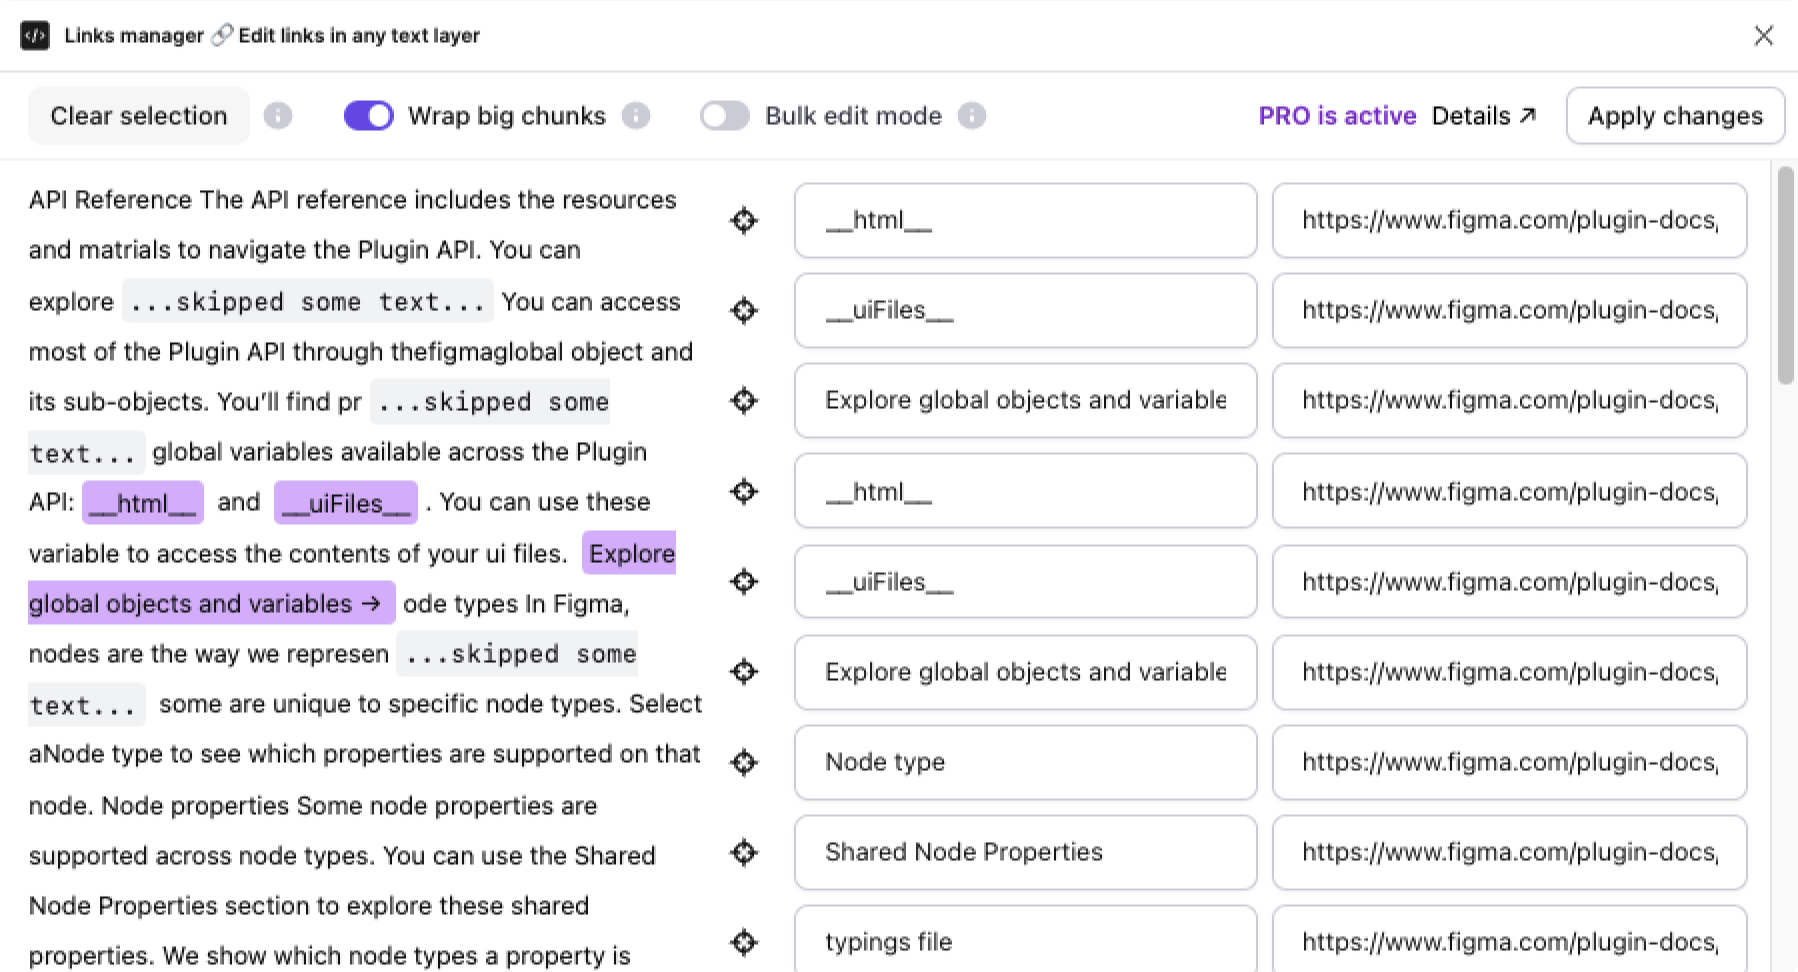Click the target icon beside Shared Node Properties
The image size is (1798, 972).
[743, 852]
